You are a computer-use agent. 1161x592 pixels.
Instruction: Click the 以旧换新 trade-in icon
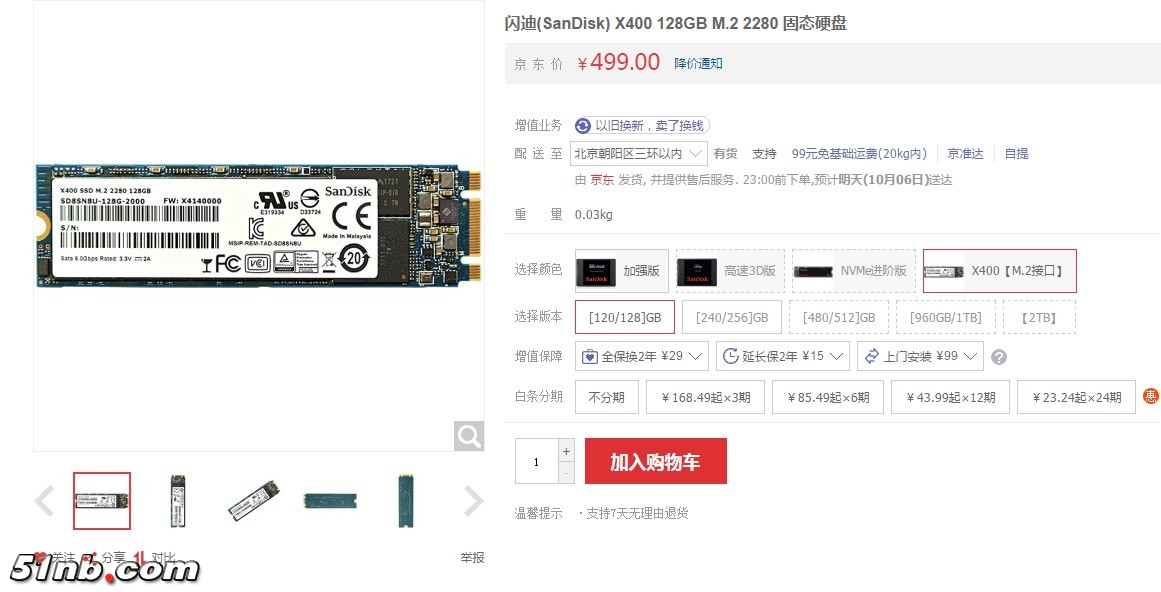click(x=583, y=126)
